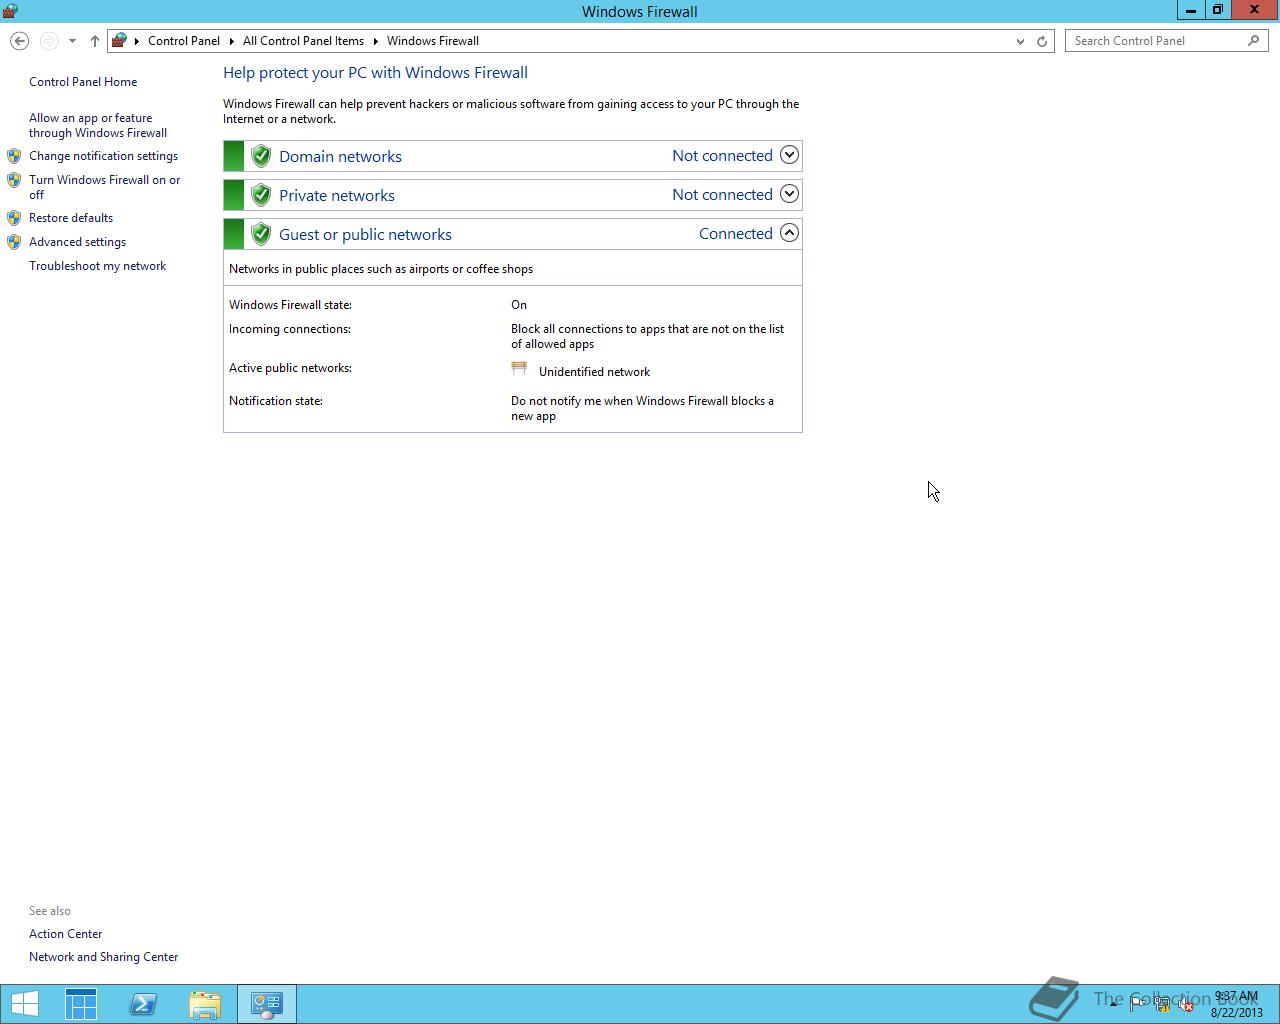Click shield icon beside Restore defaults
This screenshot has width=1280, height=1024.
(14, 218)
